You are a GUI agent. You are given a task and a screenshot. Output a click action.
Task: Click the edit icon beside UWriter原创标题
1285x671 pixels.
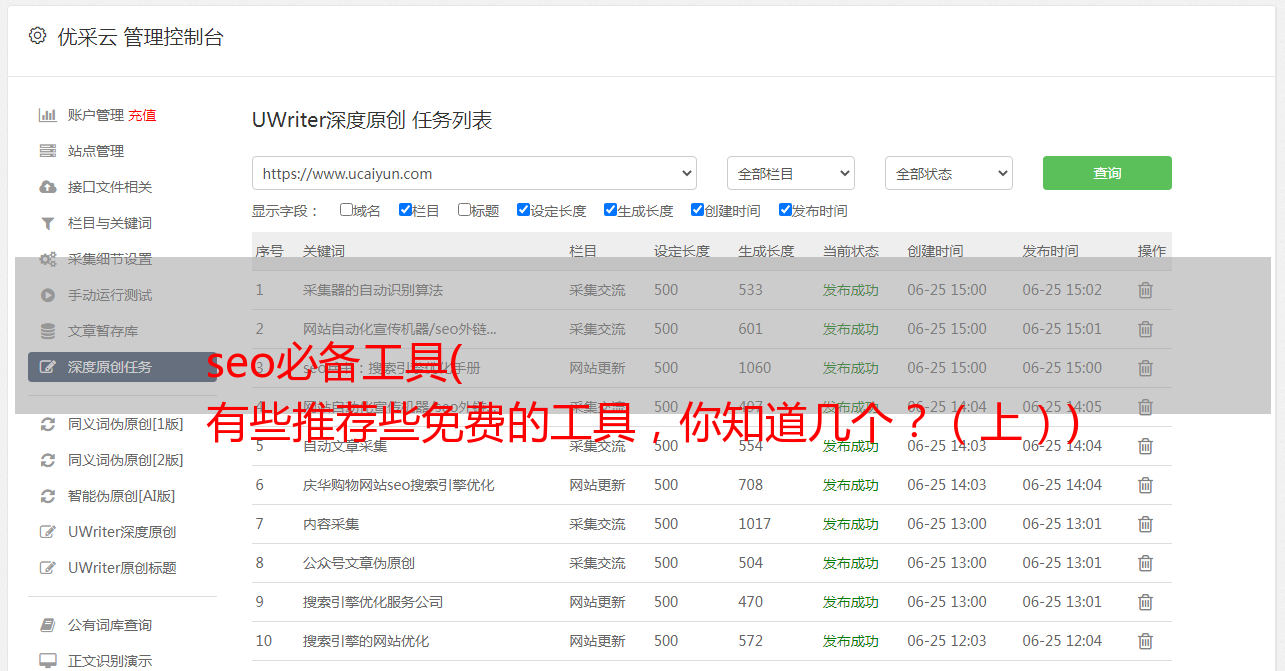point(47,568)
